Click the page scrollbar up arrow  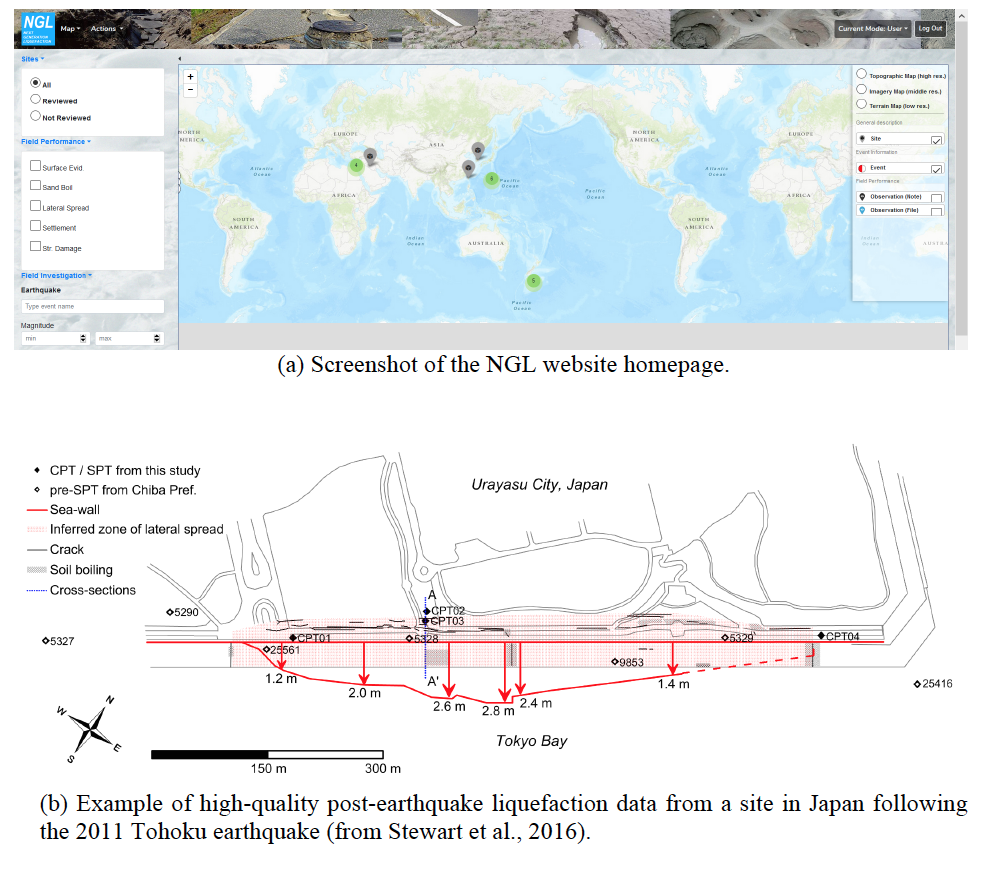coord(962,16)
